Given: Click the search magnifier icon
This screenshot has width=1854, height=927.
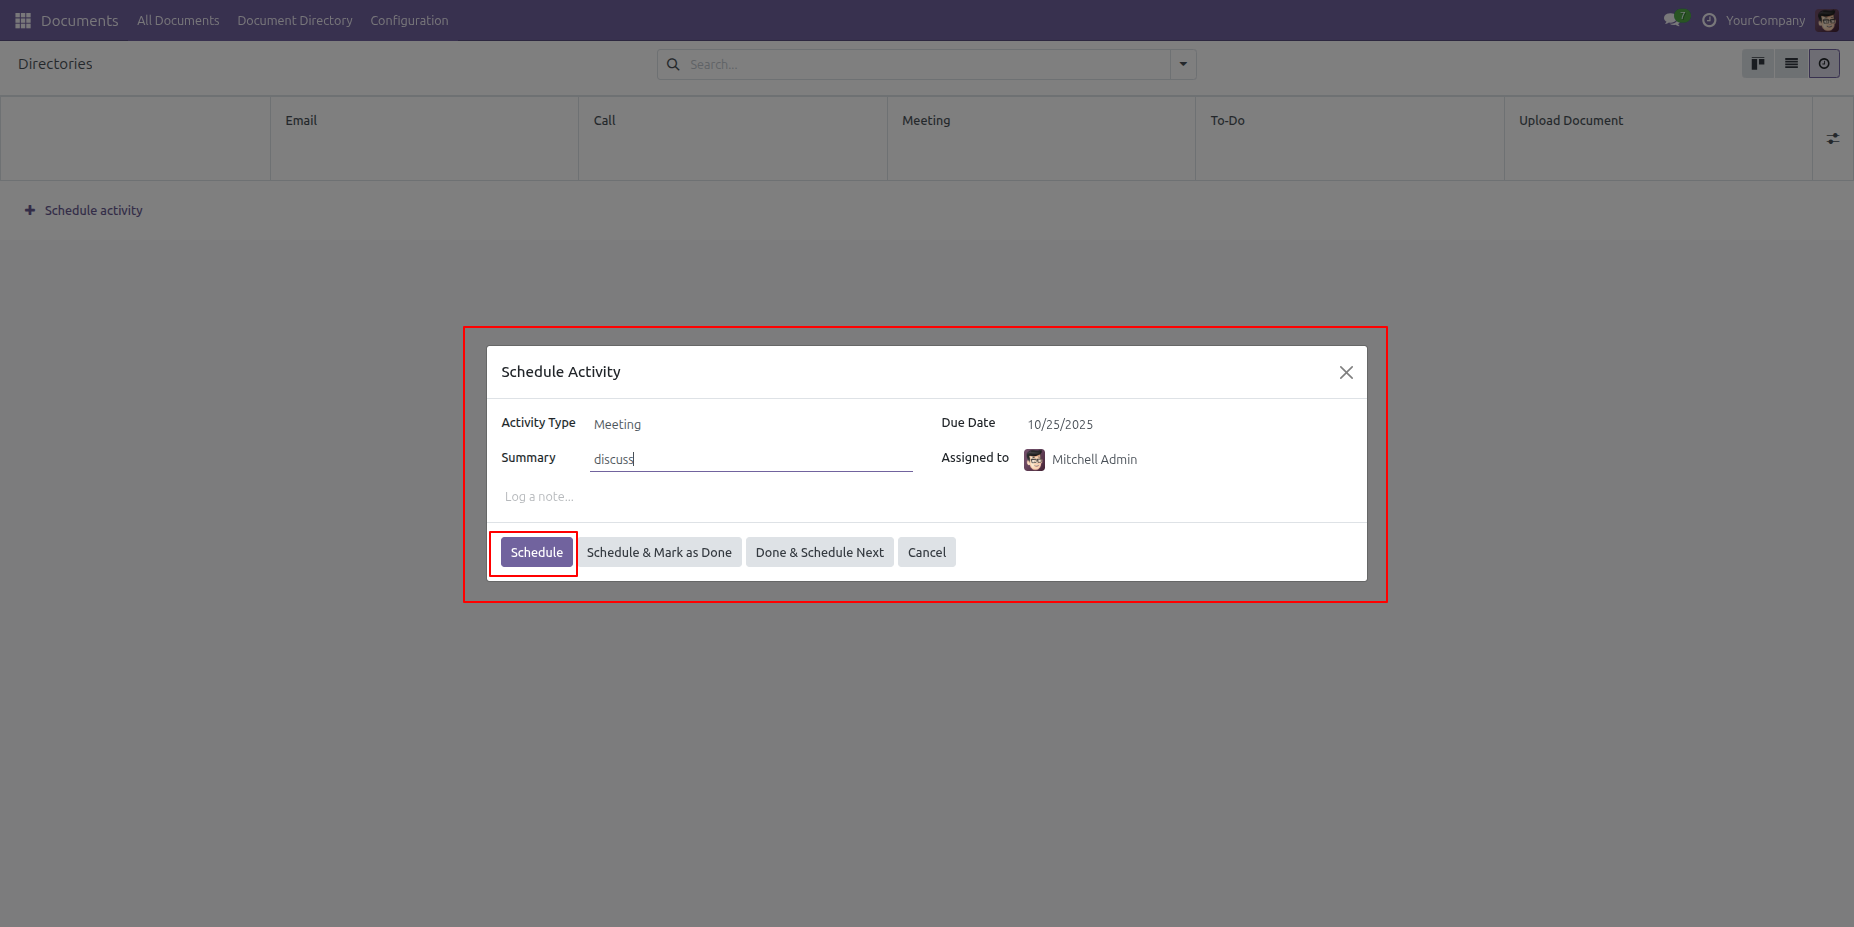Looking at the screenshot, I should (x=673, y=64).
